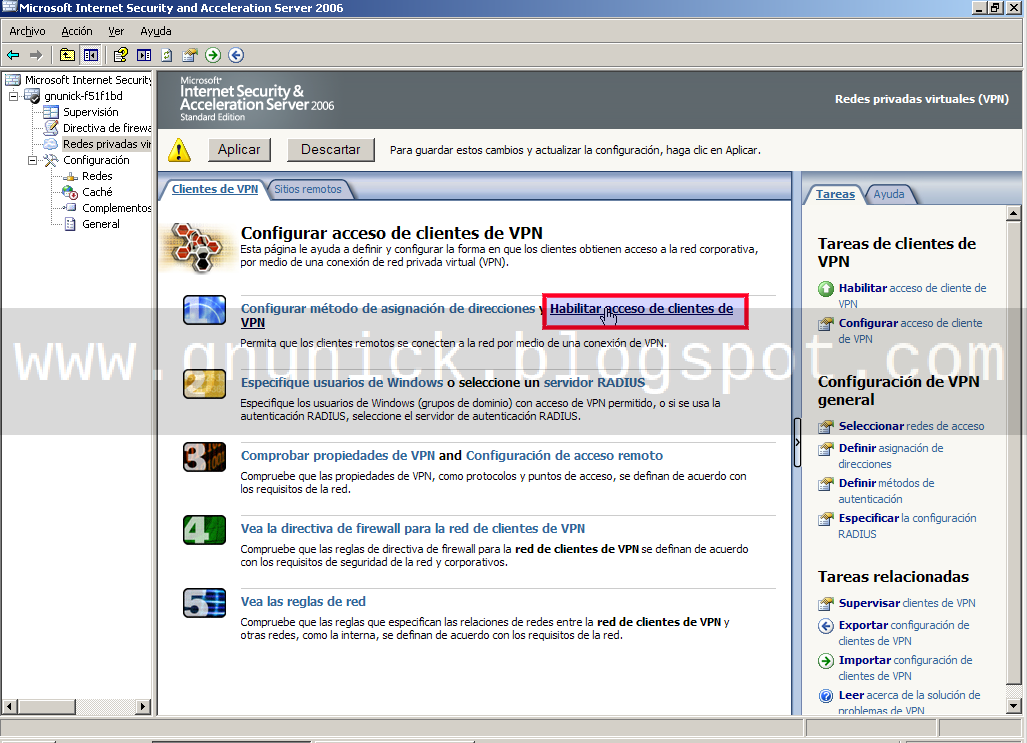
Task: Click the green arrow import toolbar icon
Action: coord(213,55)
